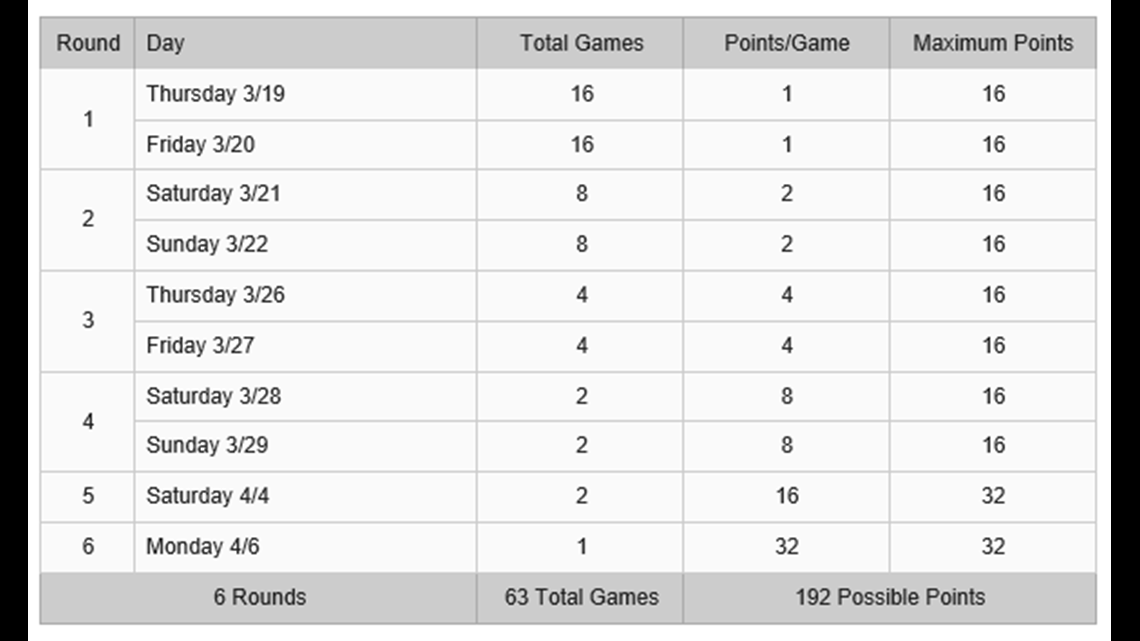Select the Thursday 3/26 cell
Screen dimensions: 1140x641
pyautogui.click(x=305, y=296)
